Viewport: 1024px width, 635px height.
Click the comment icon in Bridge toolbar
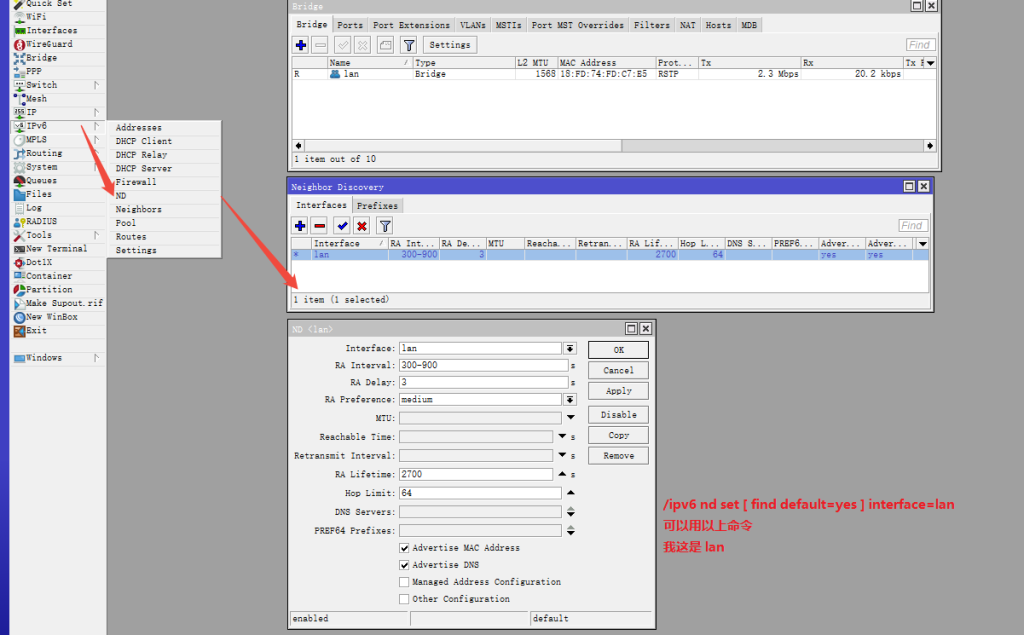click(385, 45)
